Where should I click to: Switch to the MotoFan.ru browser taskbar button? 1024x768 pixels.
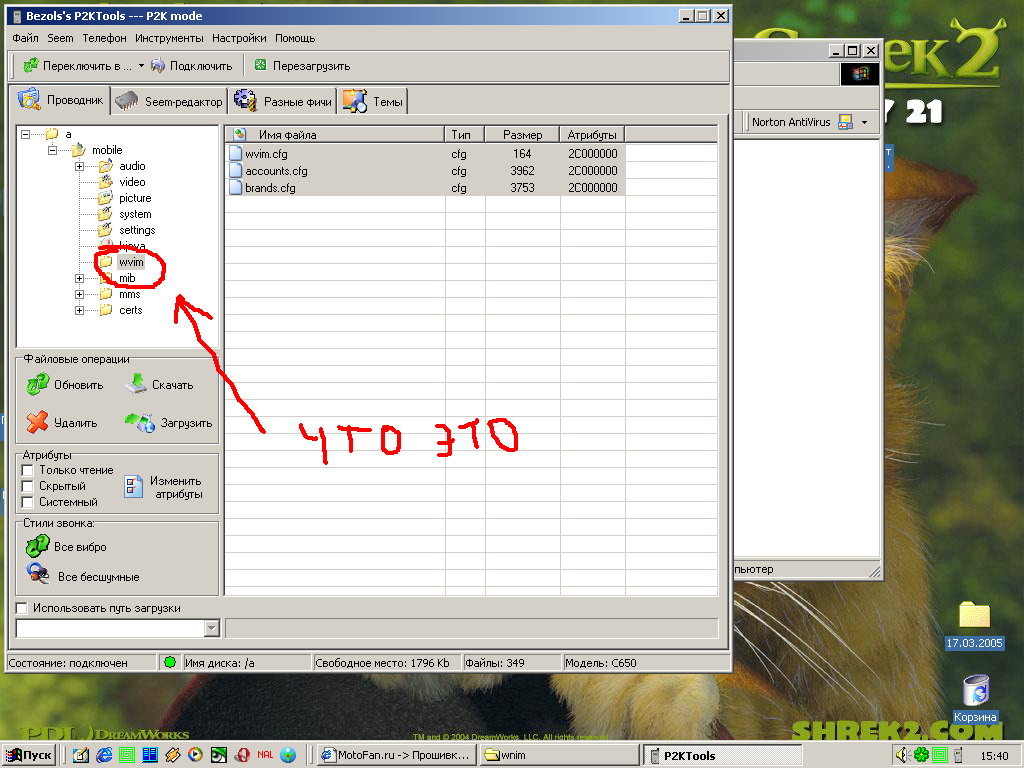(396, 756)
